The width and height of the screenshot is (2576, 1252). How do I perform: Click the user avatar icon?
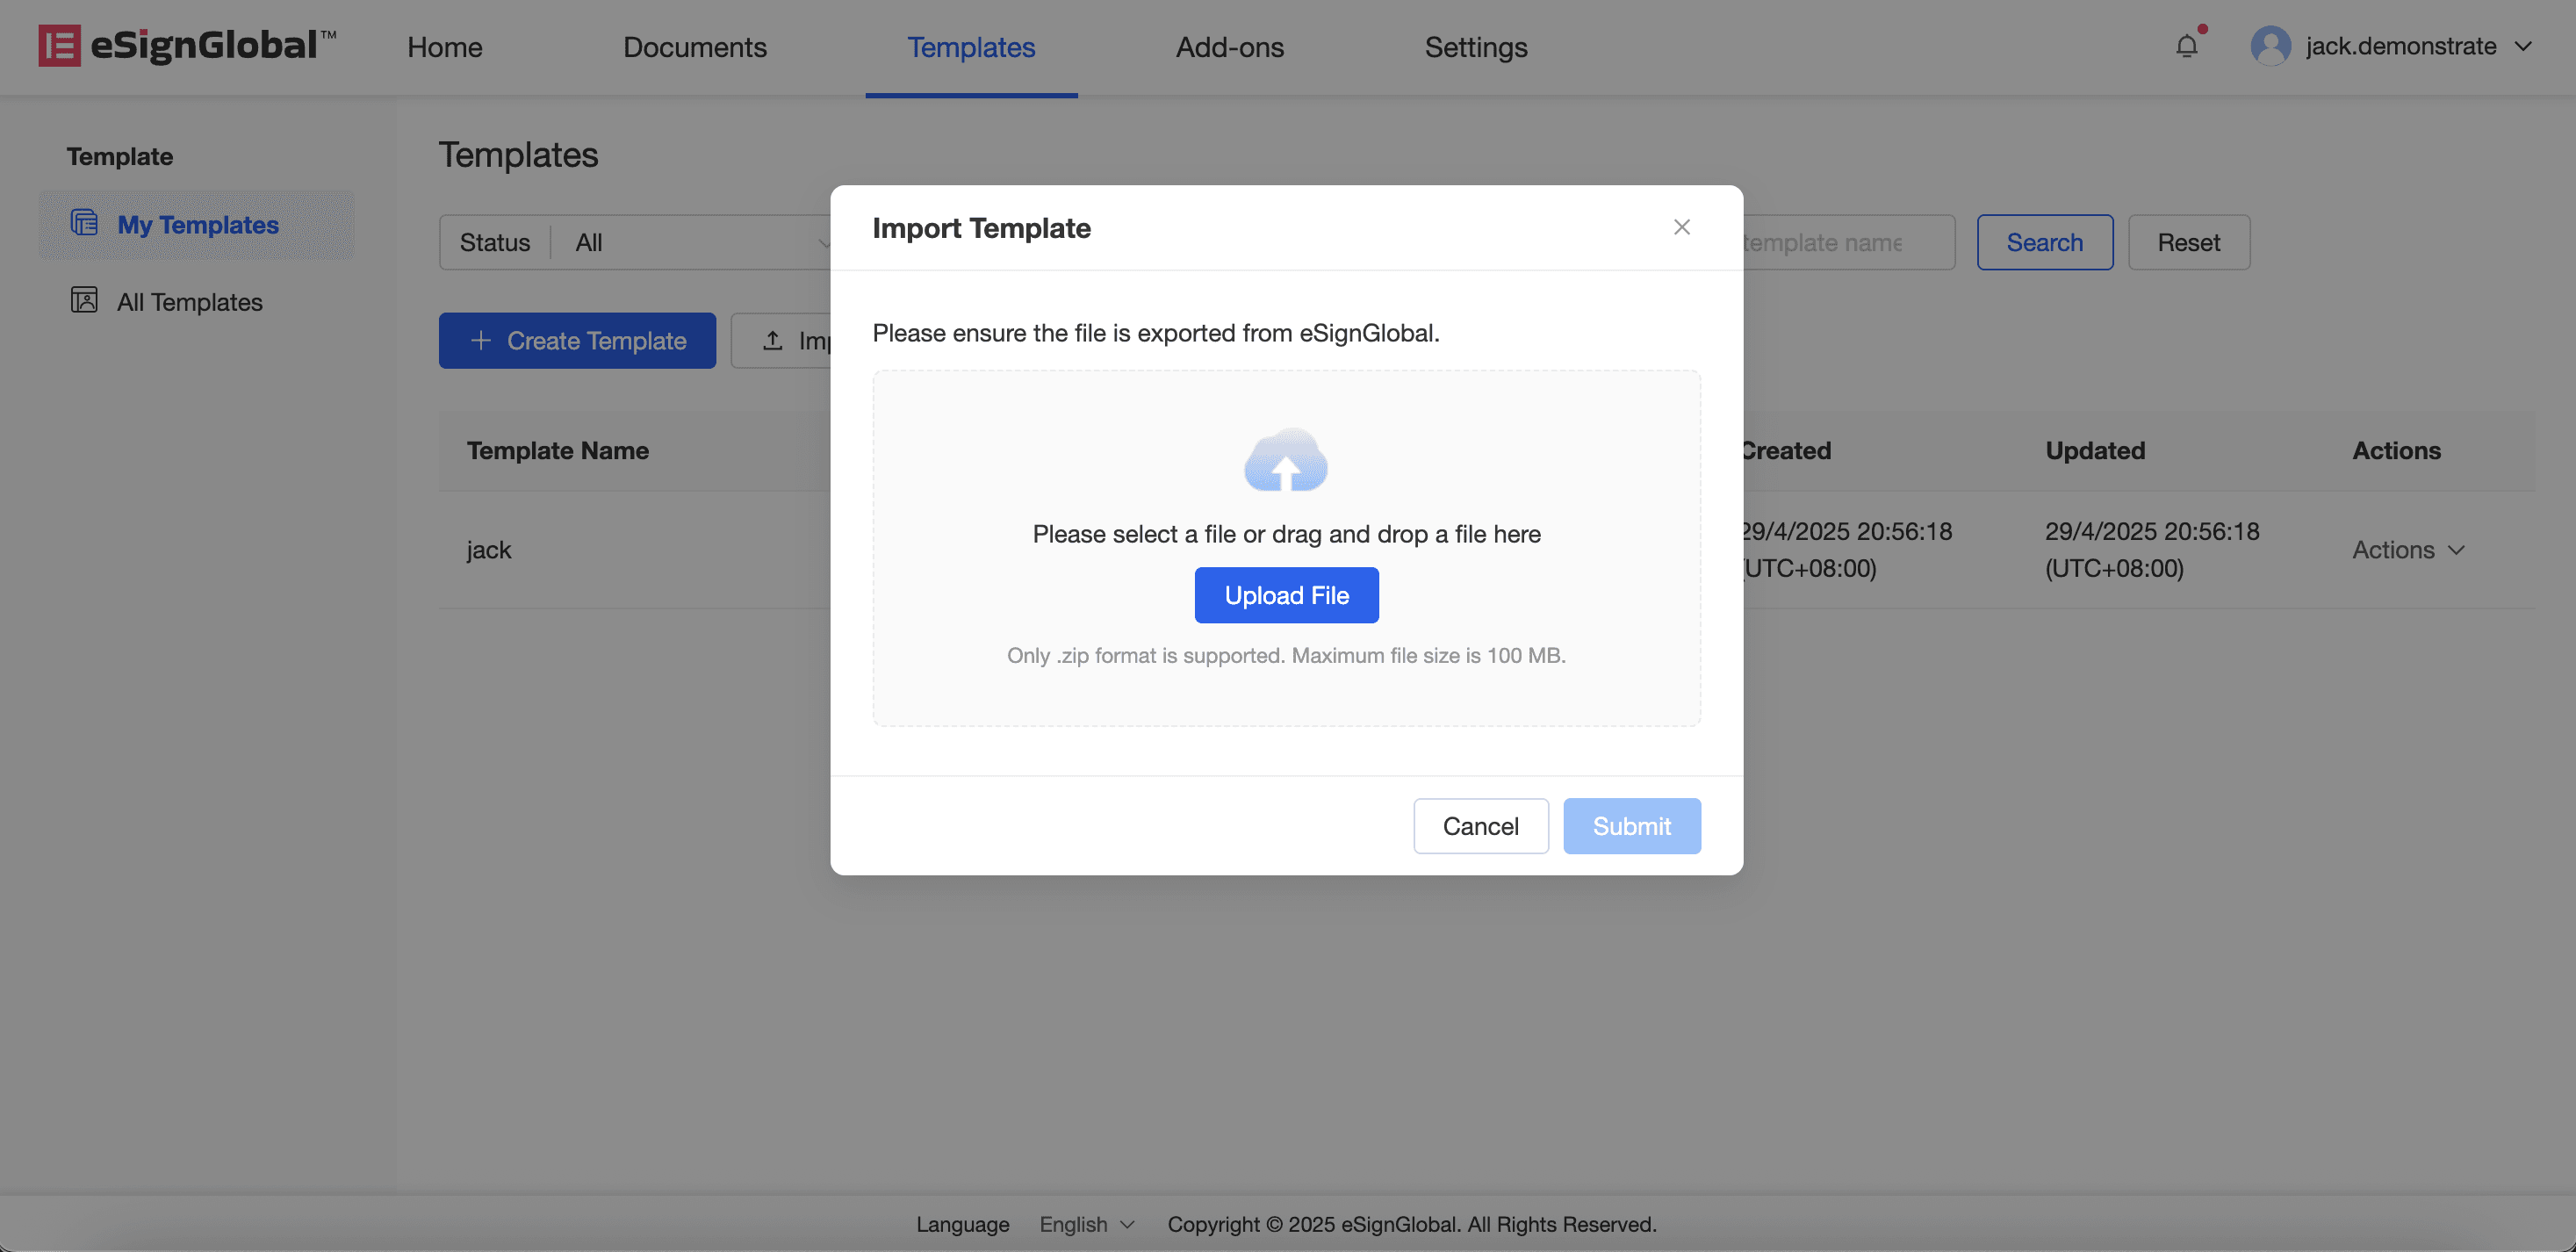(2270, 46)
